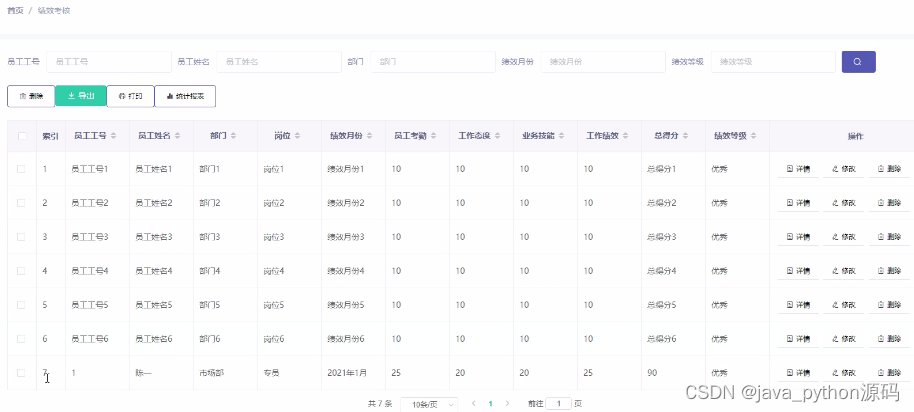Check the 员工工号4 row checkbox

point(22,270)
